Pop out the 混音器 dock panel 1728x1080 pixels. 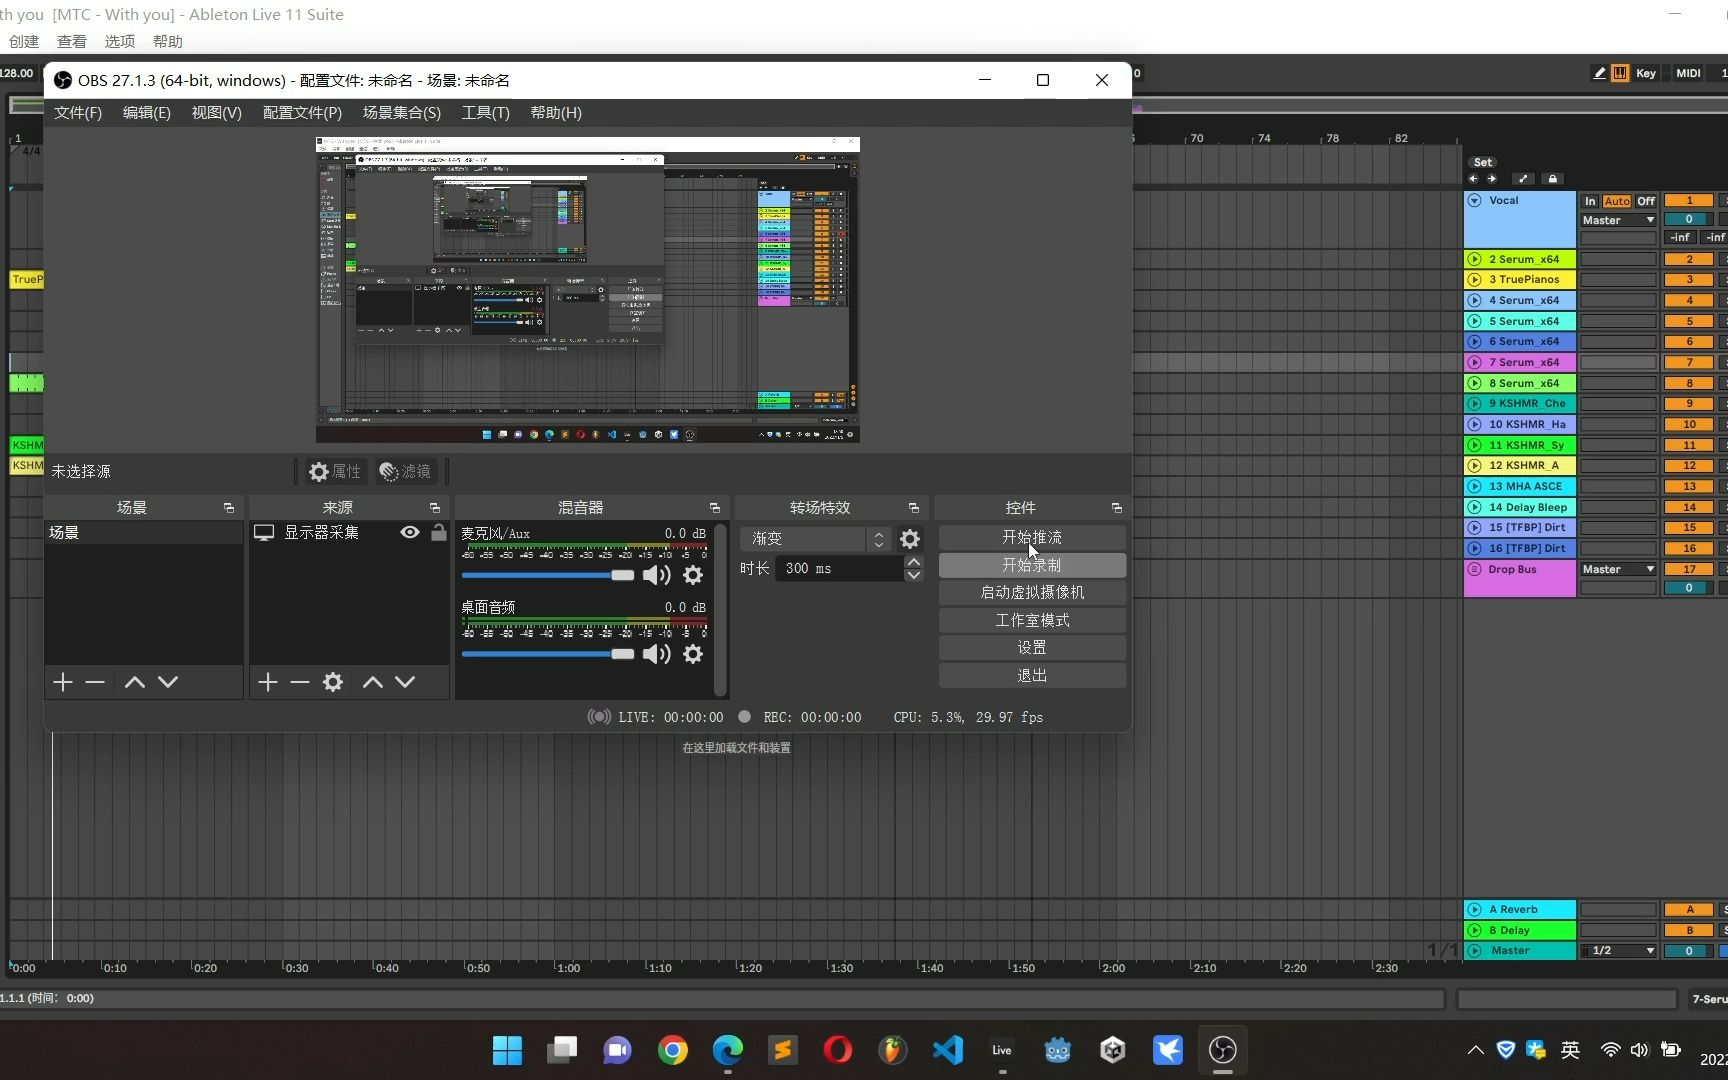pyautogui.click(x=715, y=508)
